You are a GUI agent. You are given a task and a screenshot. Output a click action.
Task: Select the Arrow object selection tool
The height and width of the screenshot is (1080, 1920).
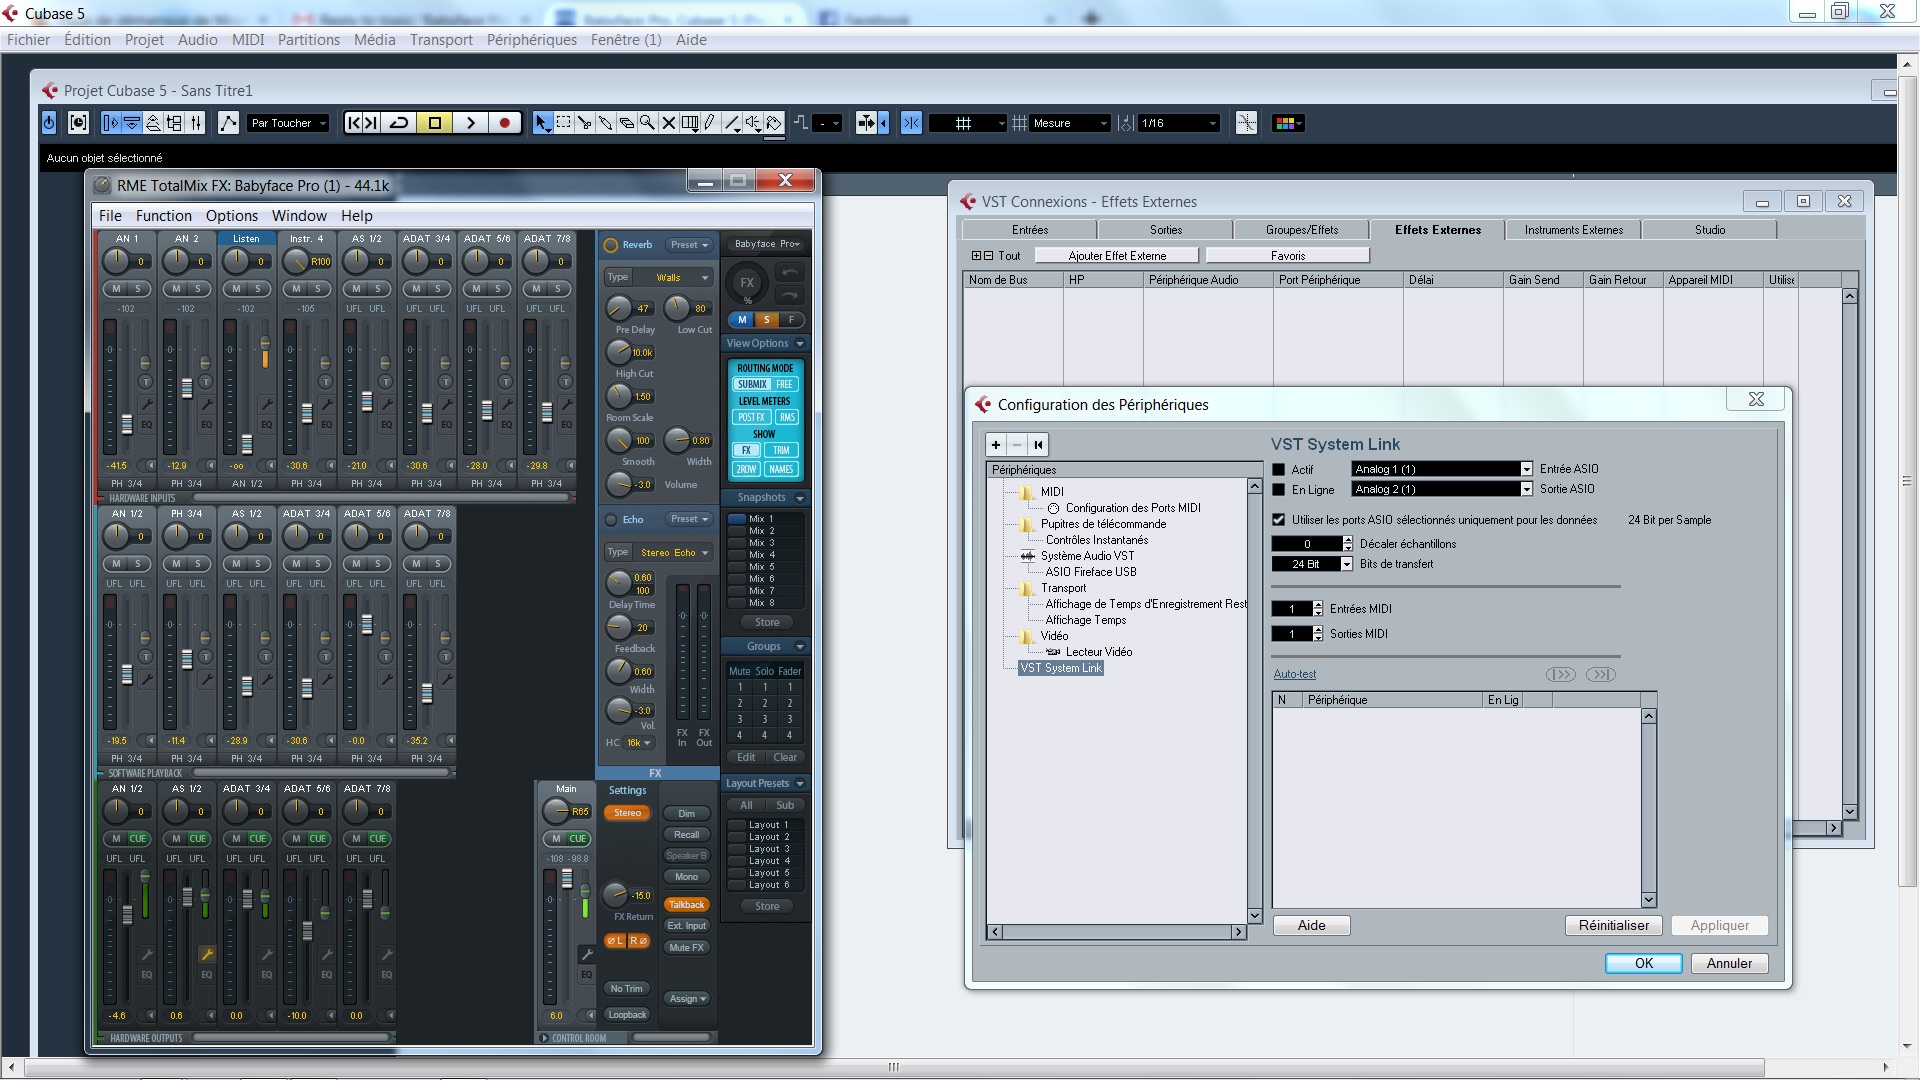coord(542,123)
